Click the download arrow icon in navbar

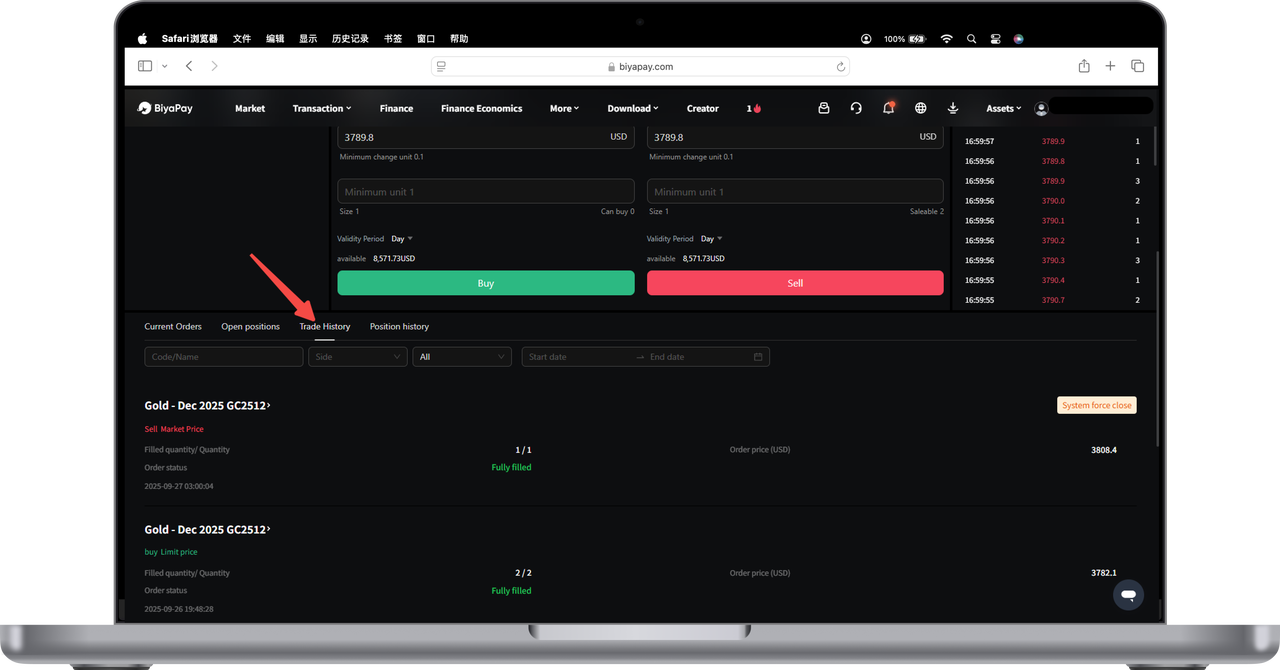(x=953, y=108)
